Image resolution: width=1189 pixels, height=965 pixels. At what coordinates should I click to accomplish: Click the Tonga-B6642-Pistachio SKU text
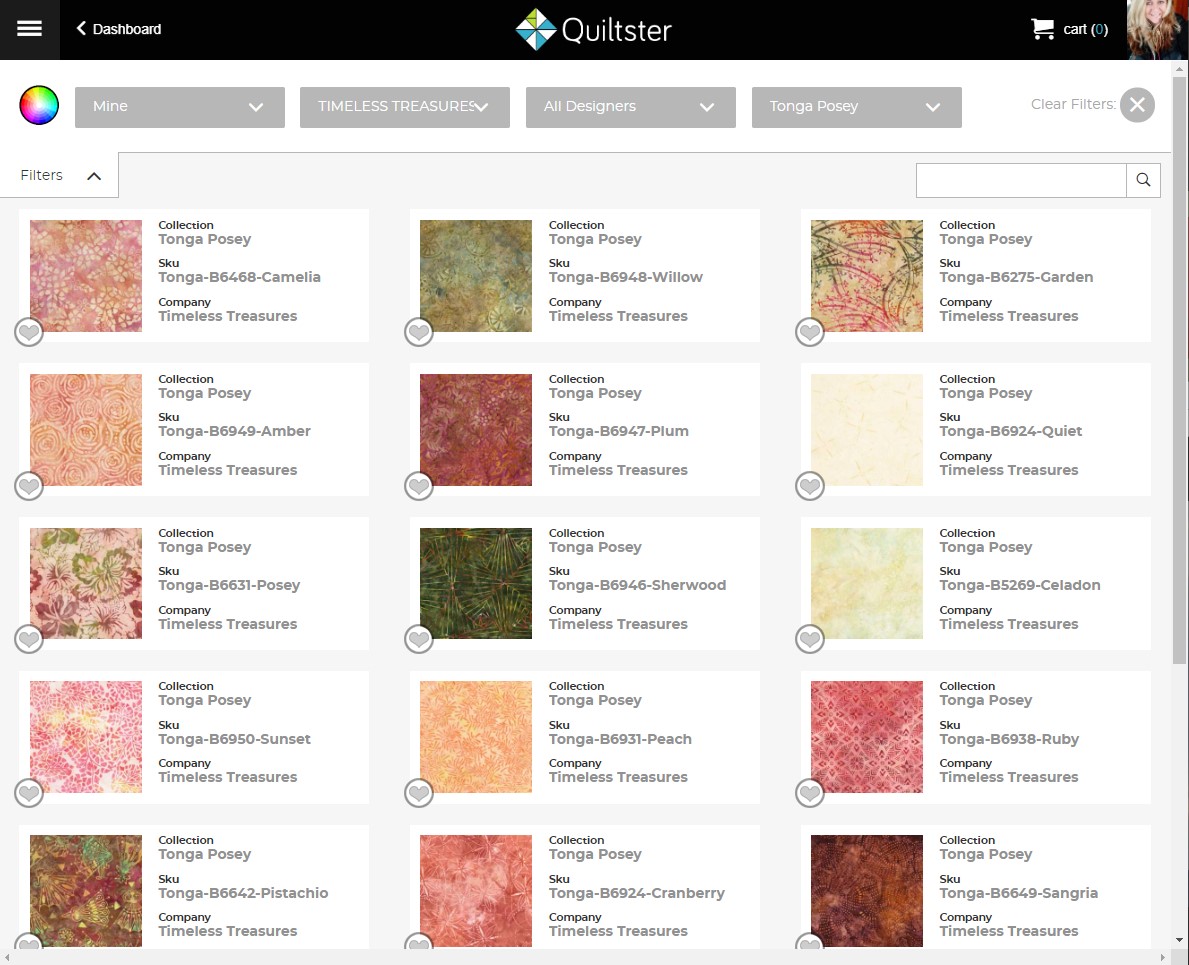pyautogui.click(x=243, y=893)
